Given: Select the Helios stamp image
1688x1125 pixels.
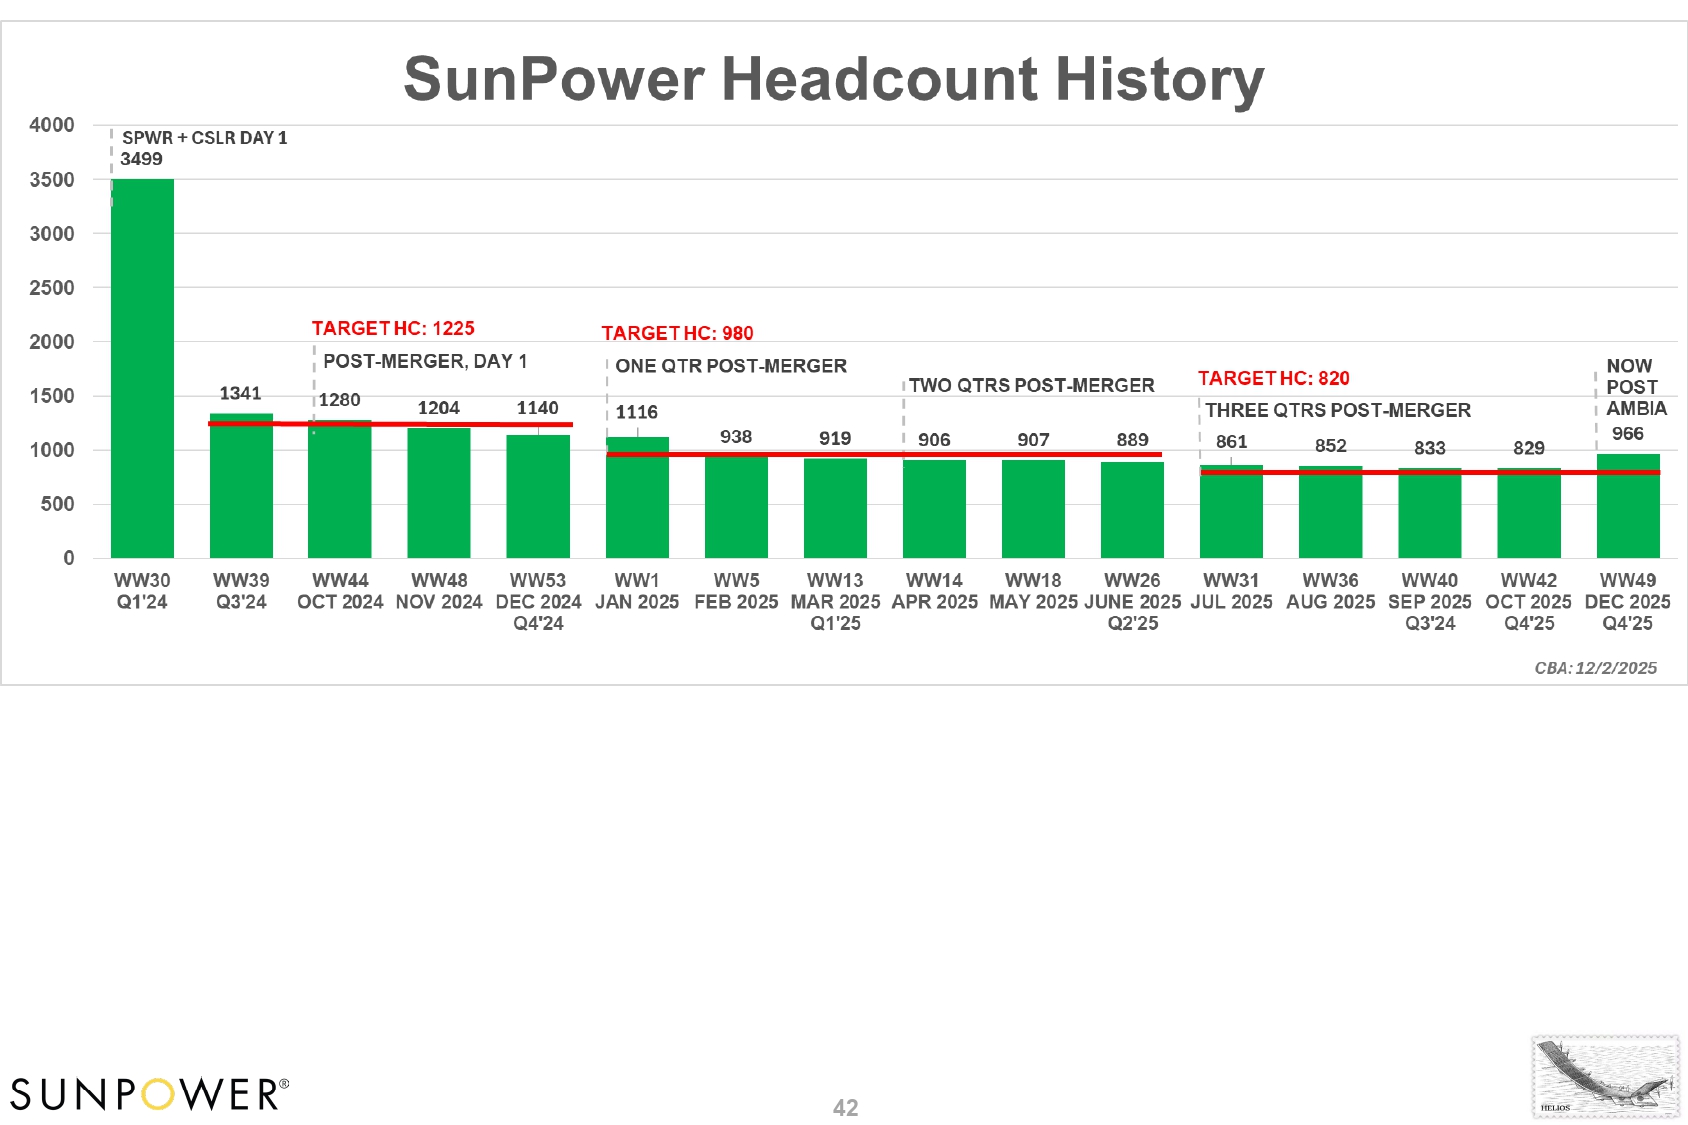Looking at the screenshot, I should [x=1605, y=1077].
